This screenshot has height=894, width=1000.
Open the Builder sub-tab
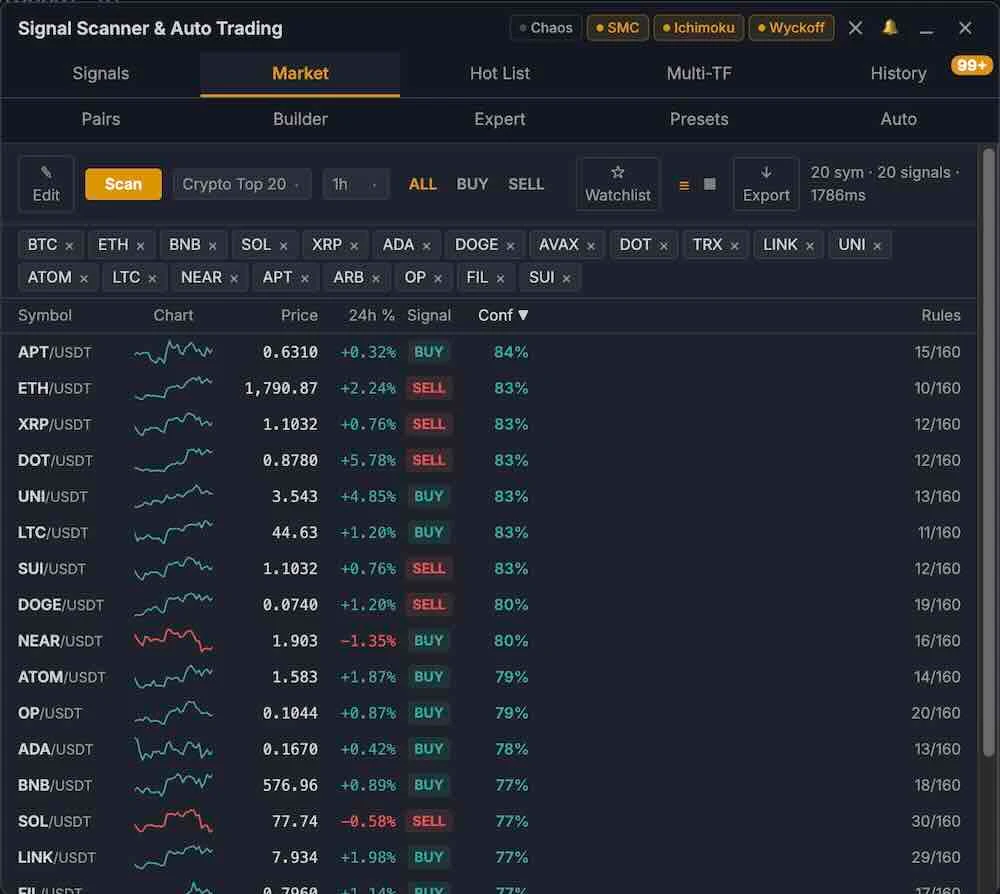pyautogui.click(x=300, y=119)
